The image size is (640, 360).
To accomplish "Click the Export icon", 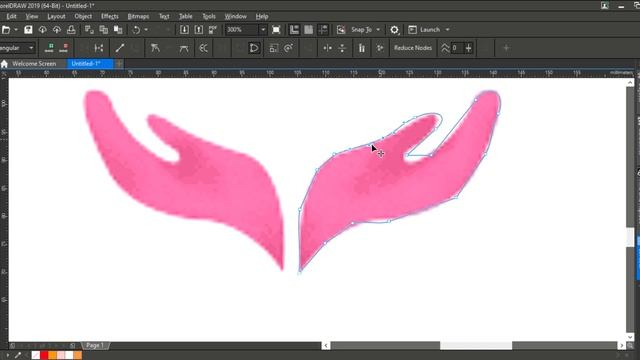I will 199,30.
